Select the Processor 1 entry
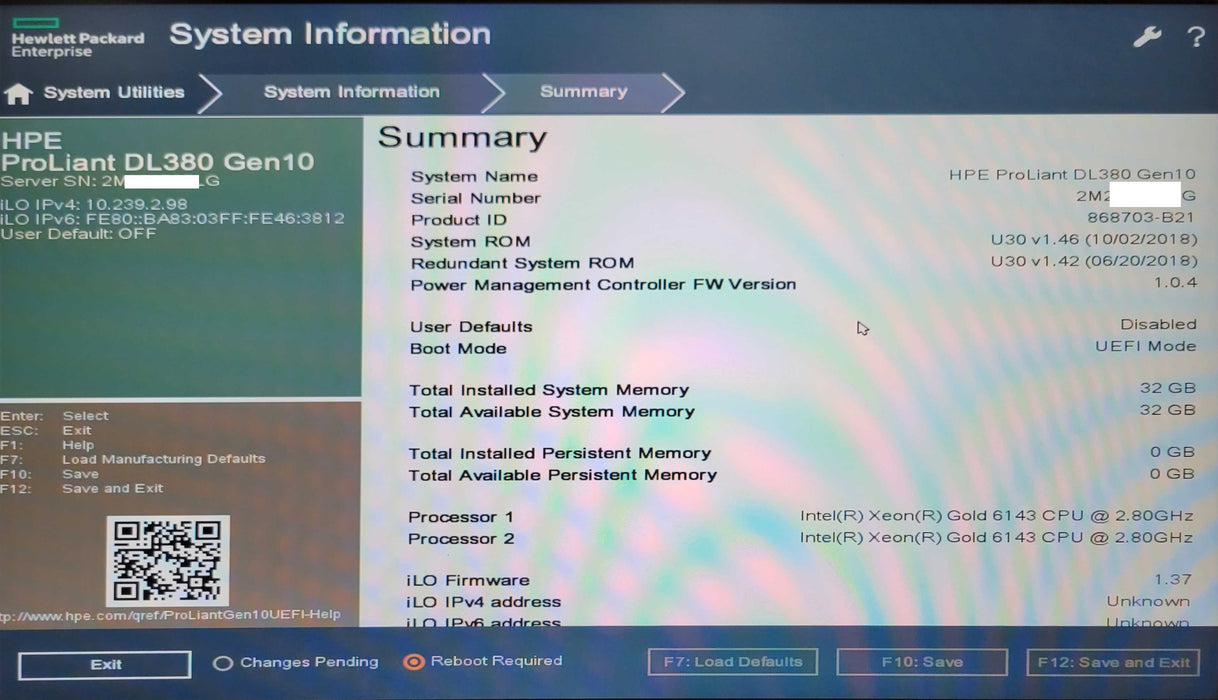Viewport: 1218px width, 700px height. pyautogui.click(x=800, y=517)
